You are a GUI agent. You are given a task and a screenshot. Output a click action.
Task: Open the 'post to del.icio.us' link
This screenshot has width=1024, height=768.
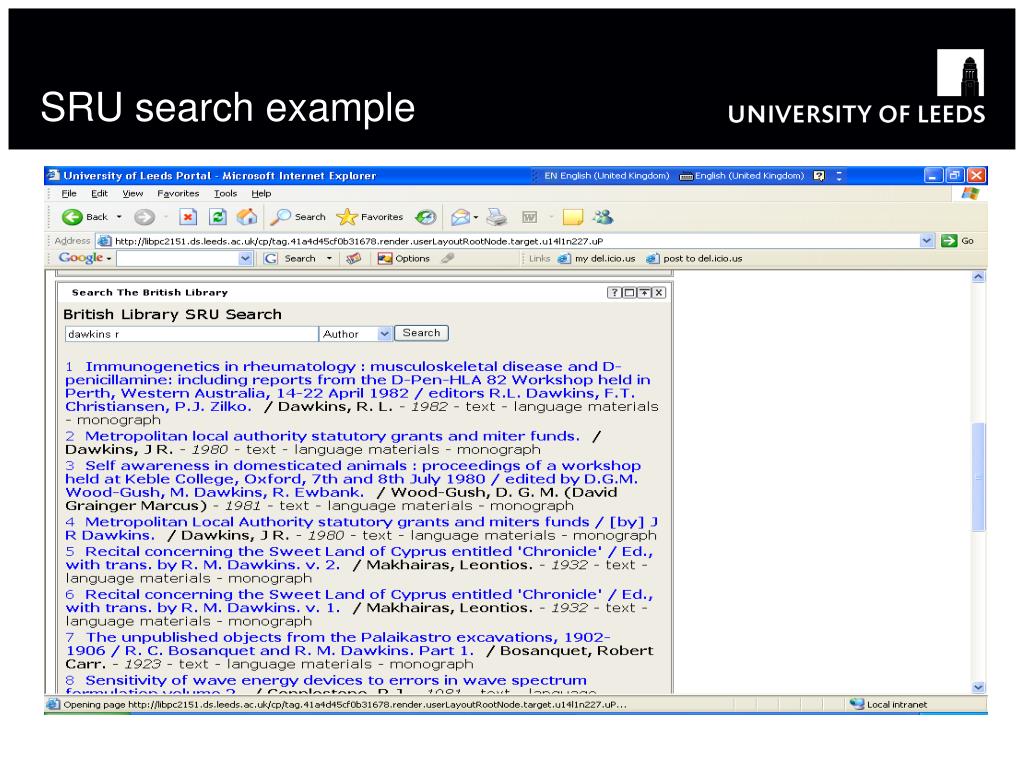(694, 259)
